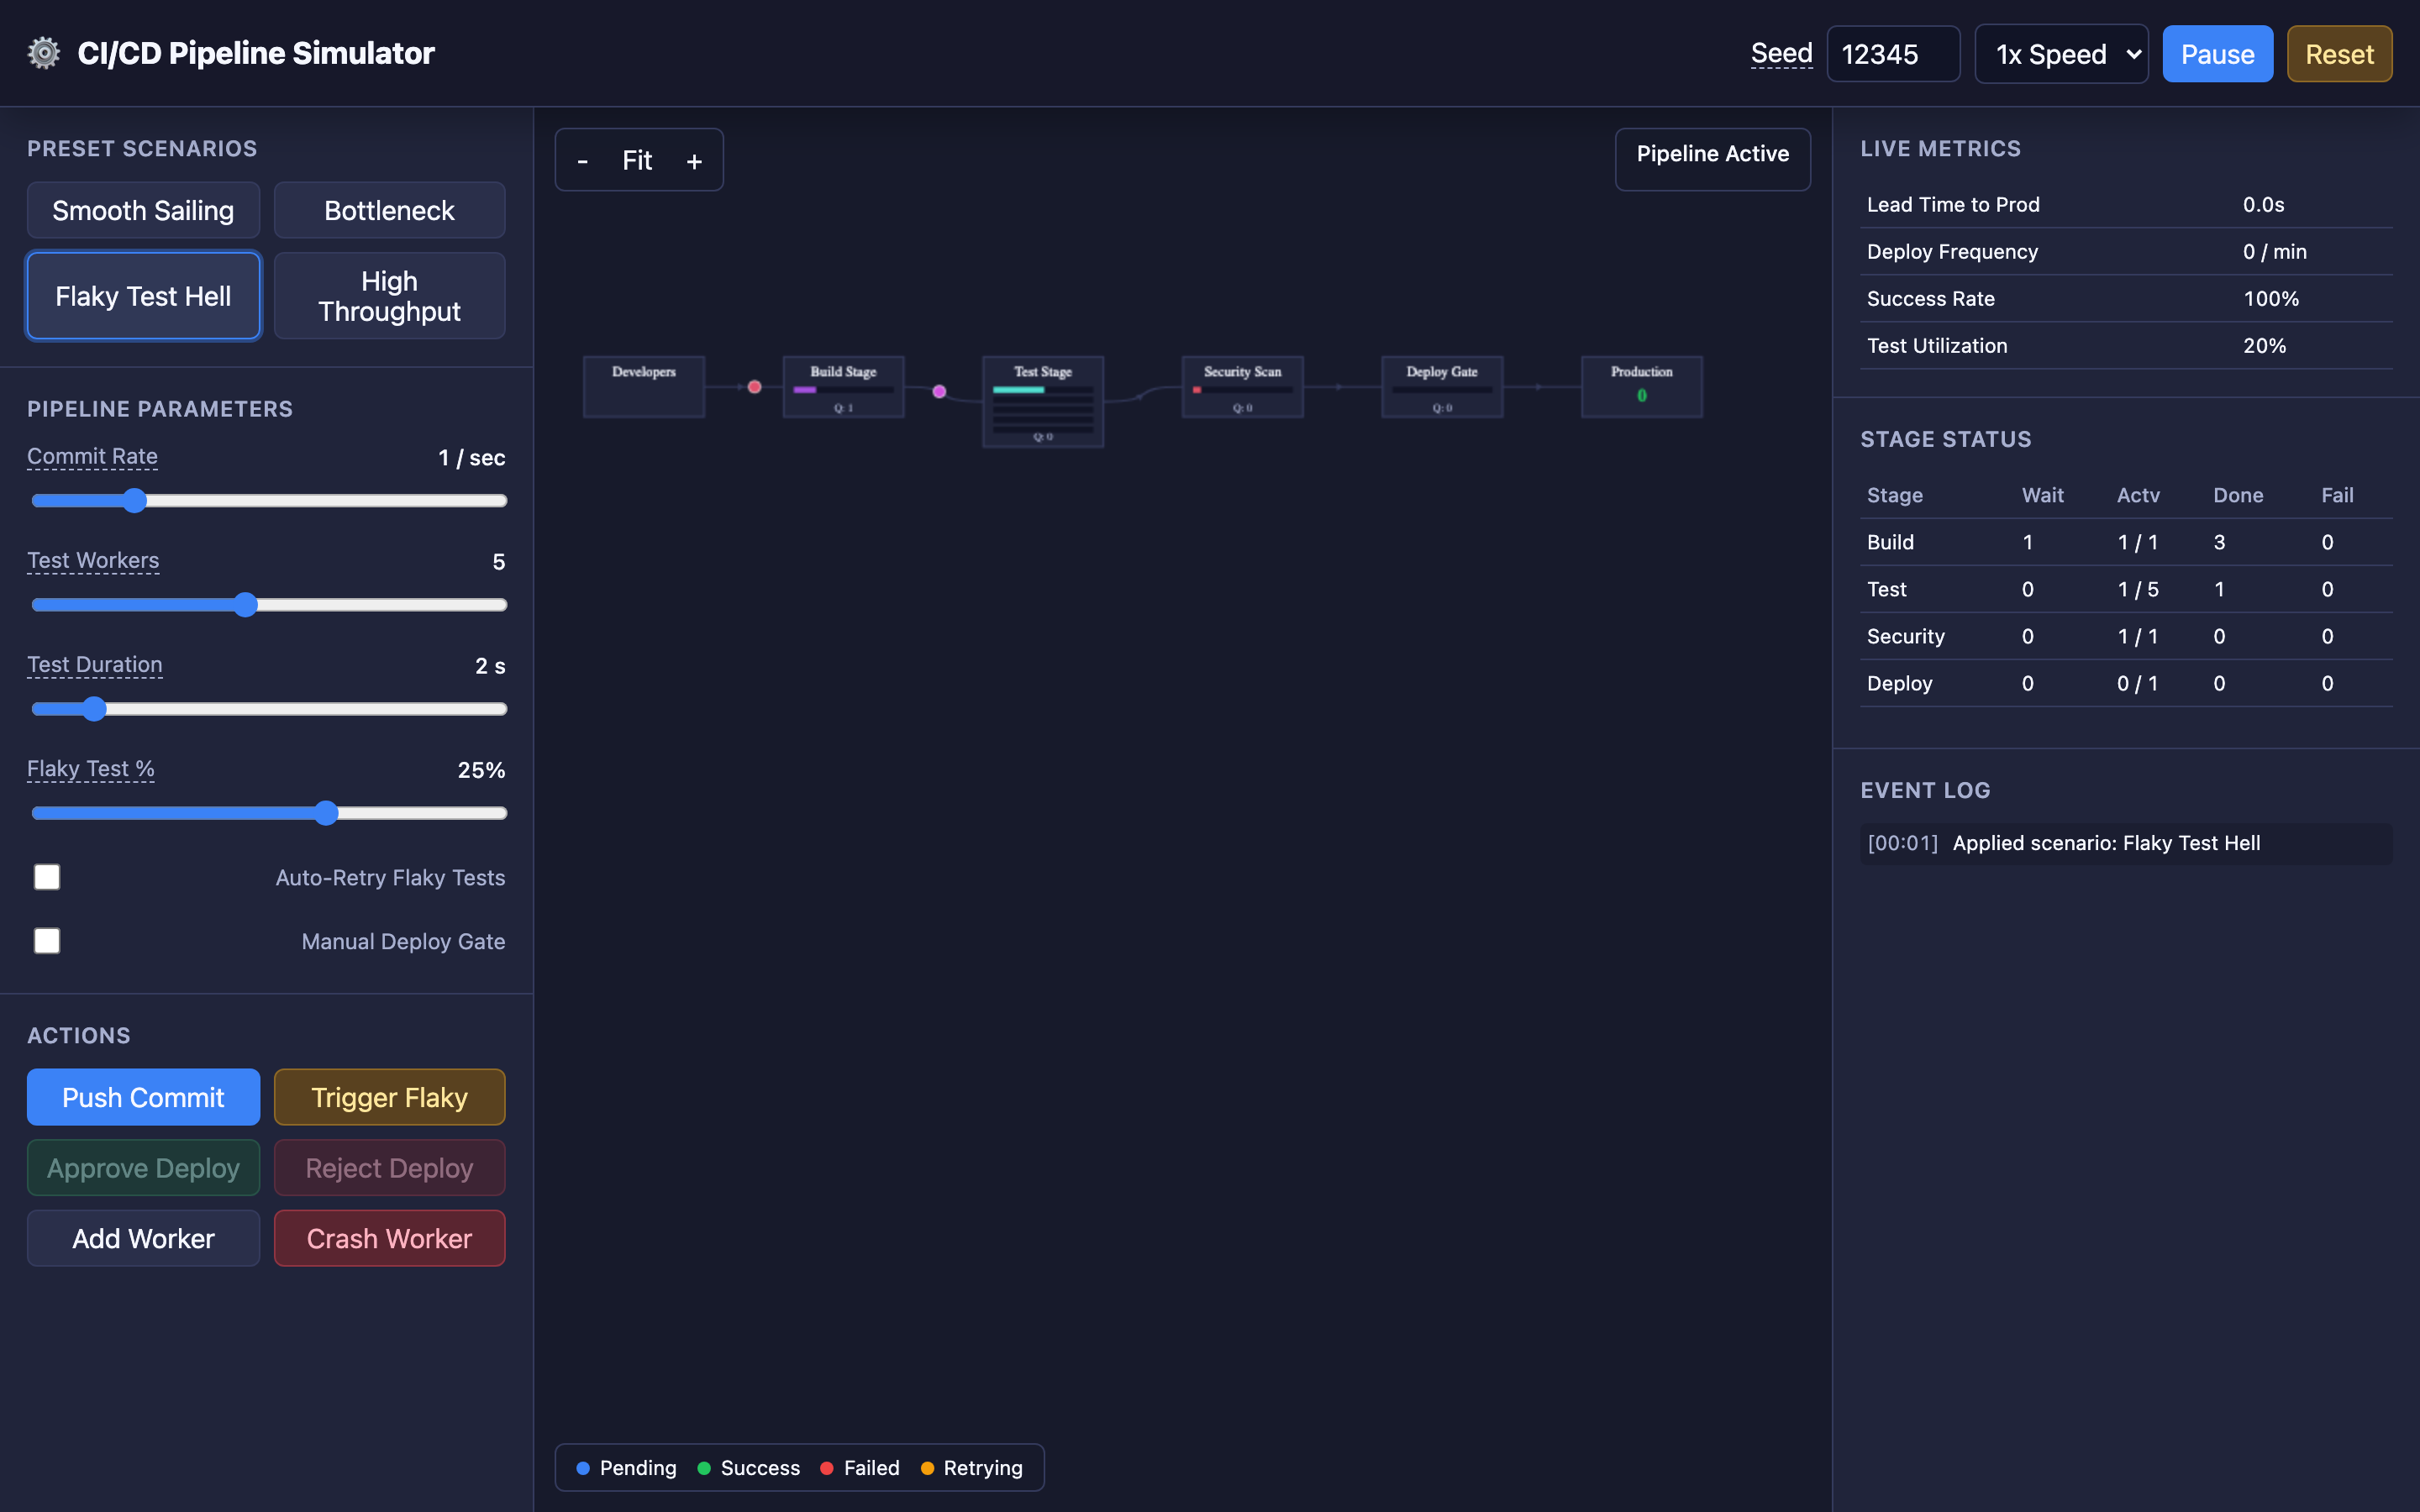Click the 1 / sec commit rate value
This screenshot has height=1512, width=2420.
(472, 458)
